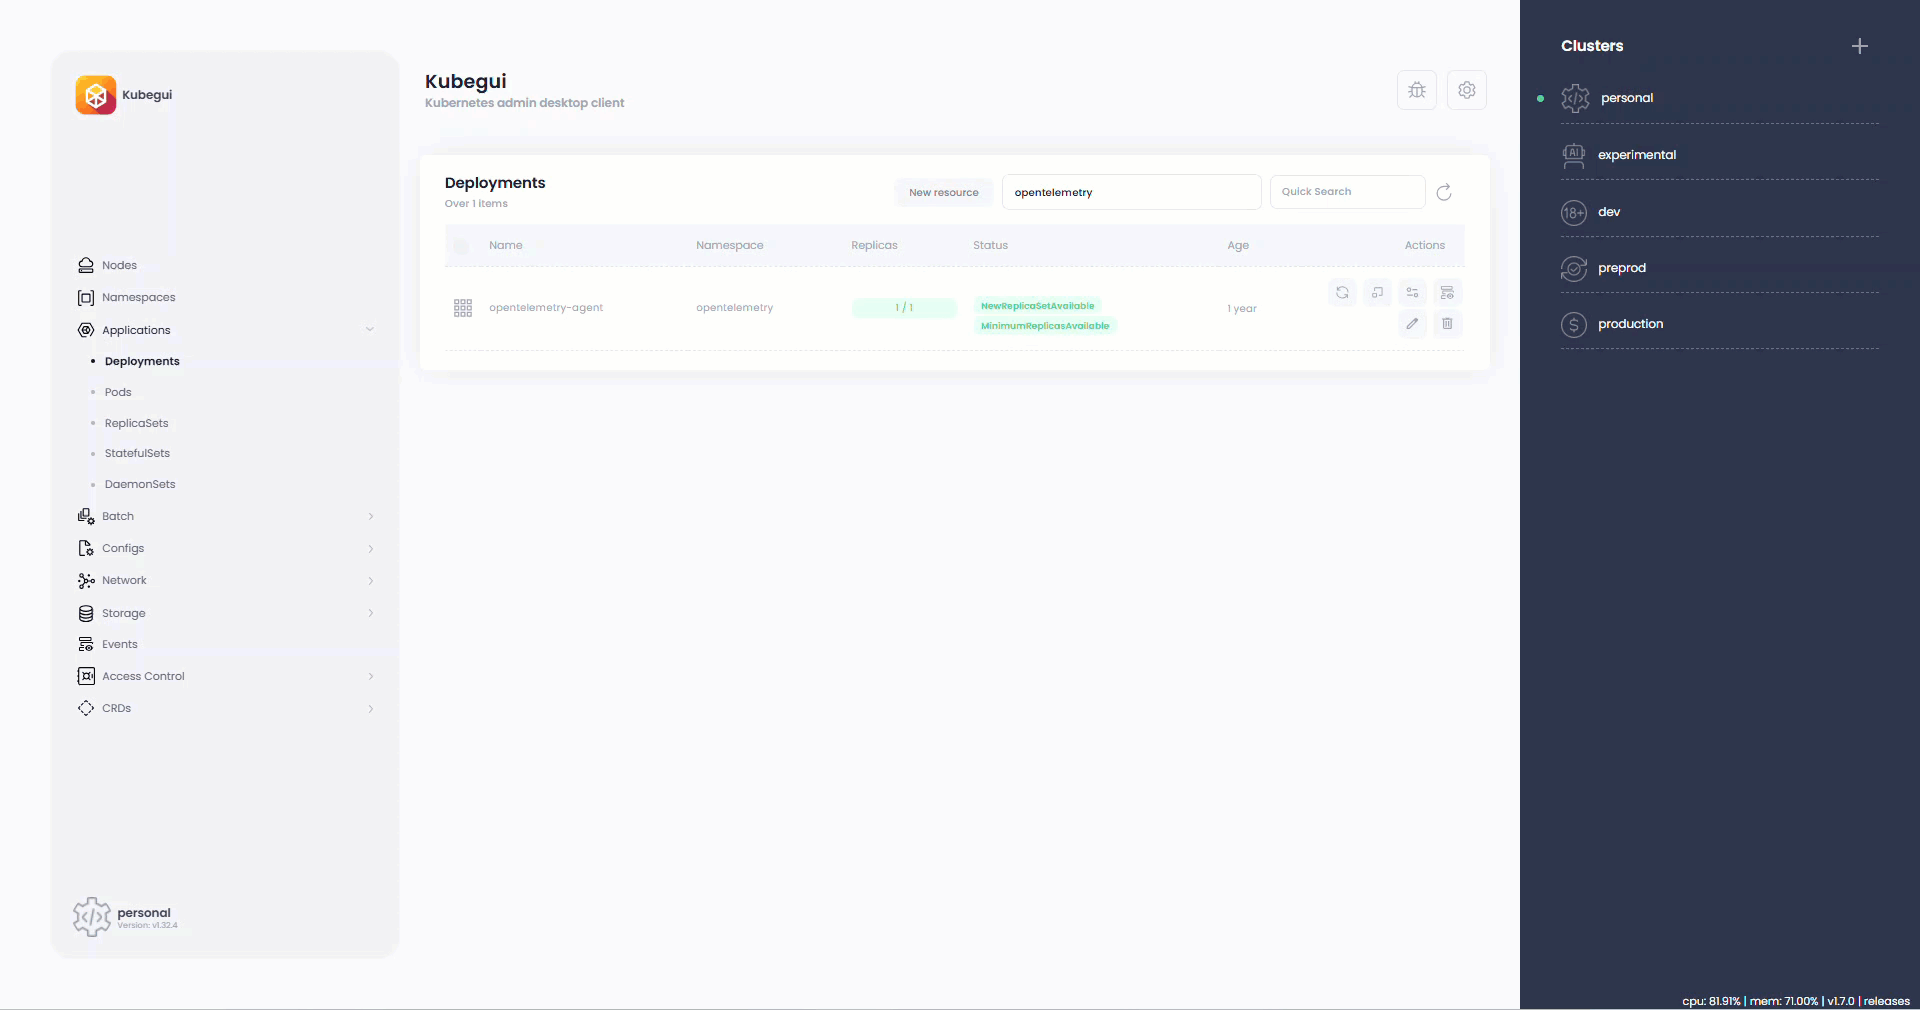Collapse the Applications section
Screen dimensions: 1920x1010
370,330
